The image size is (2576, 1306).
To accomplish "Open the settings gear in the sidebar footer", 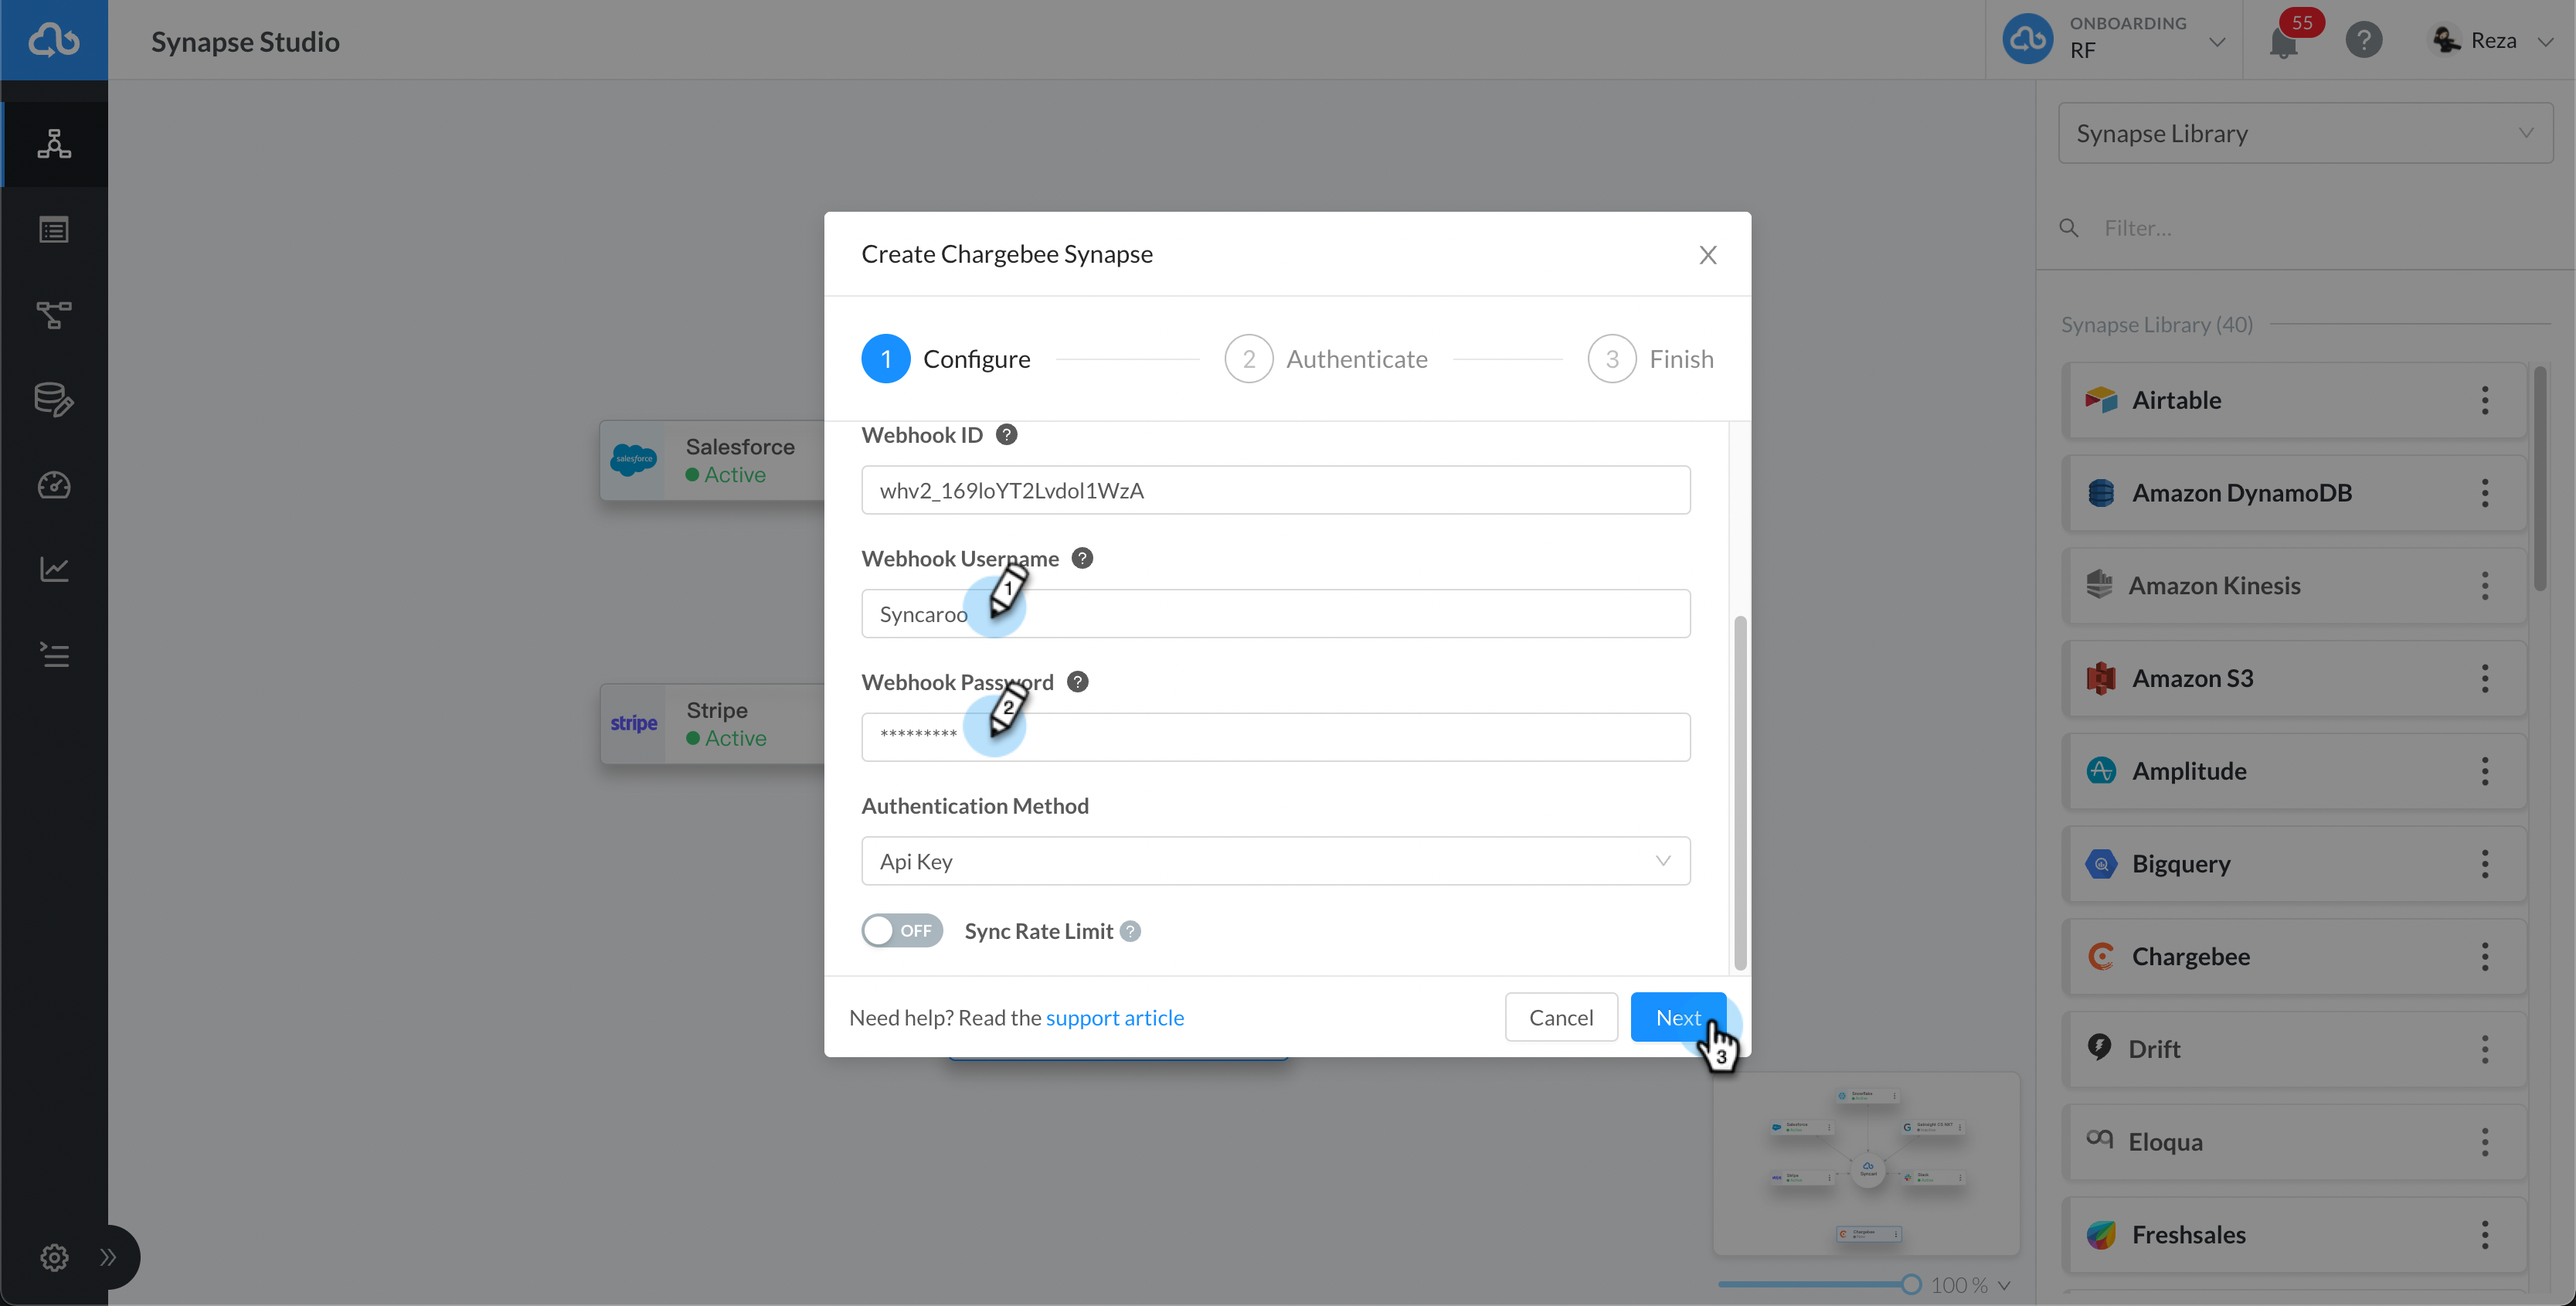I will click(x=54, y=1257).
